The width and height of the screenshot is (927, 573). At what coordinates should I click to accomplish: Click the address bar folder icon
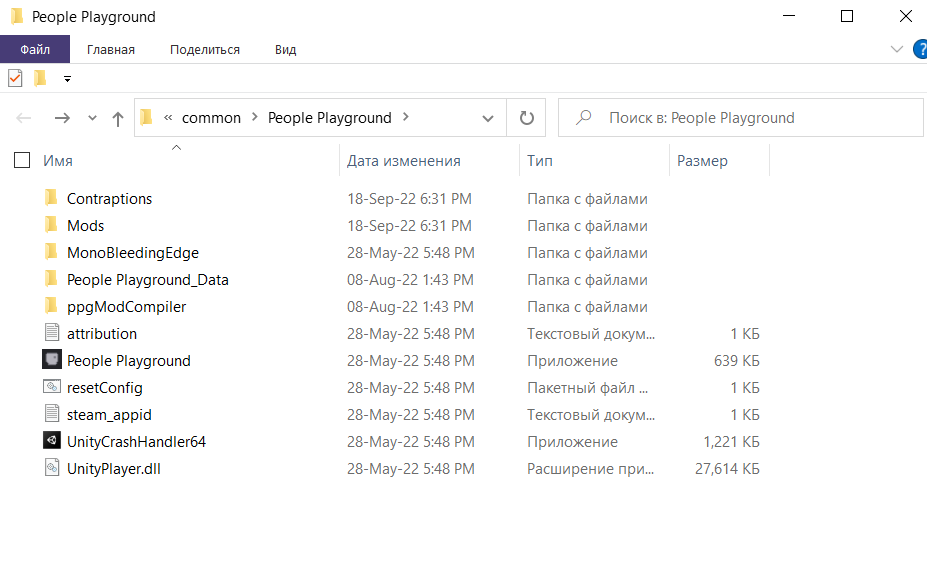(147, 117)
